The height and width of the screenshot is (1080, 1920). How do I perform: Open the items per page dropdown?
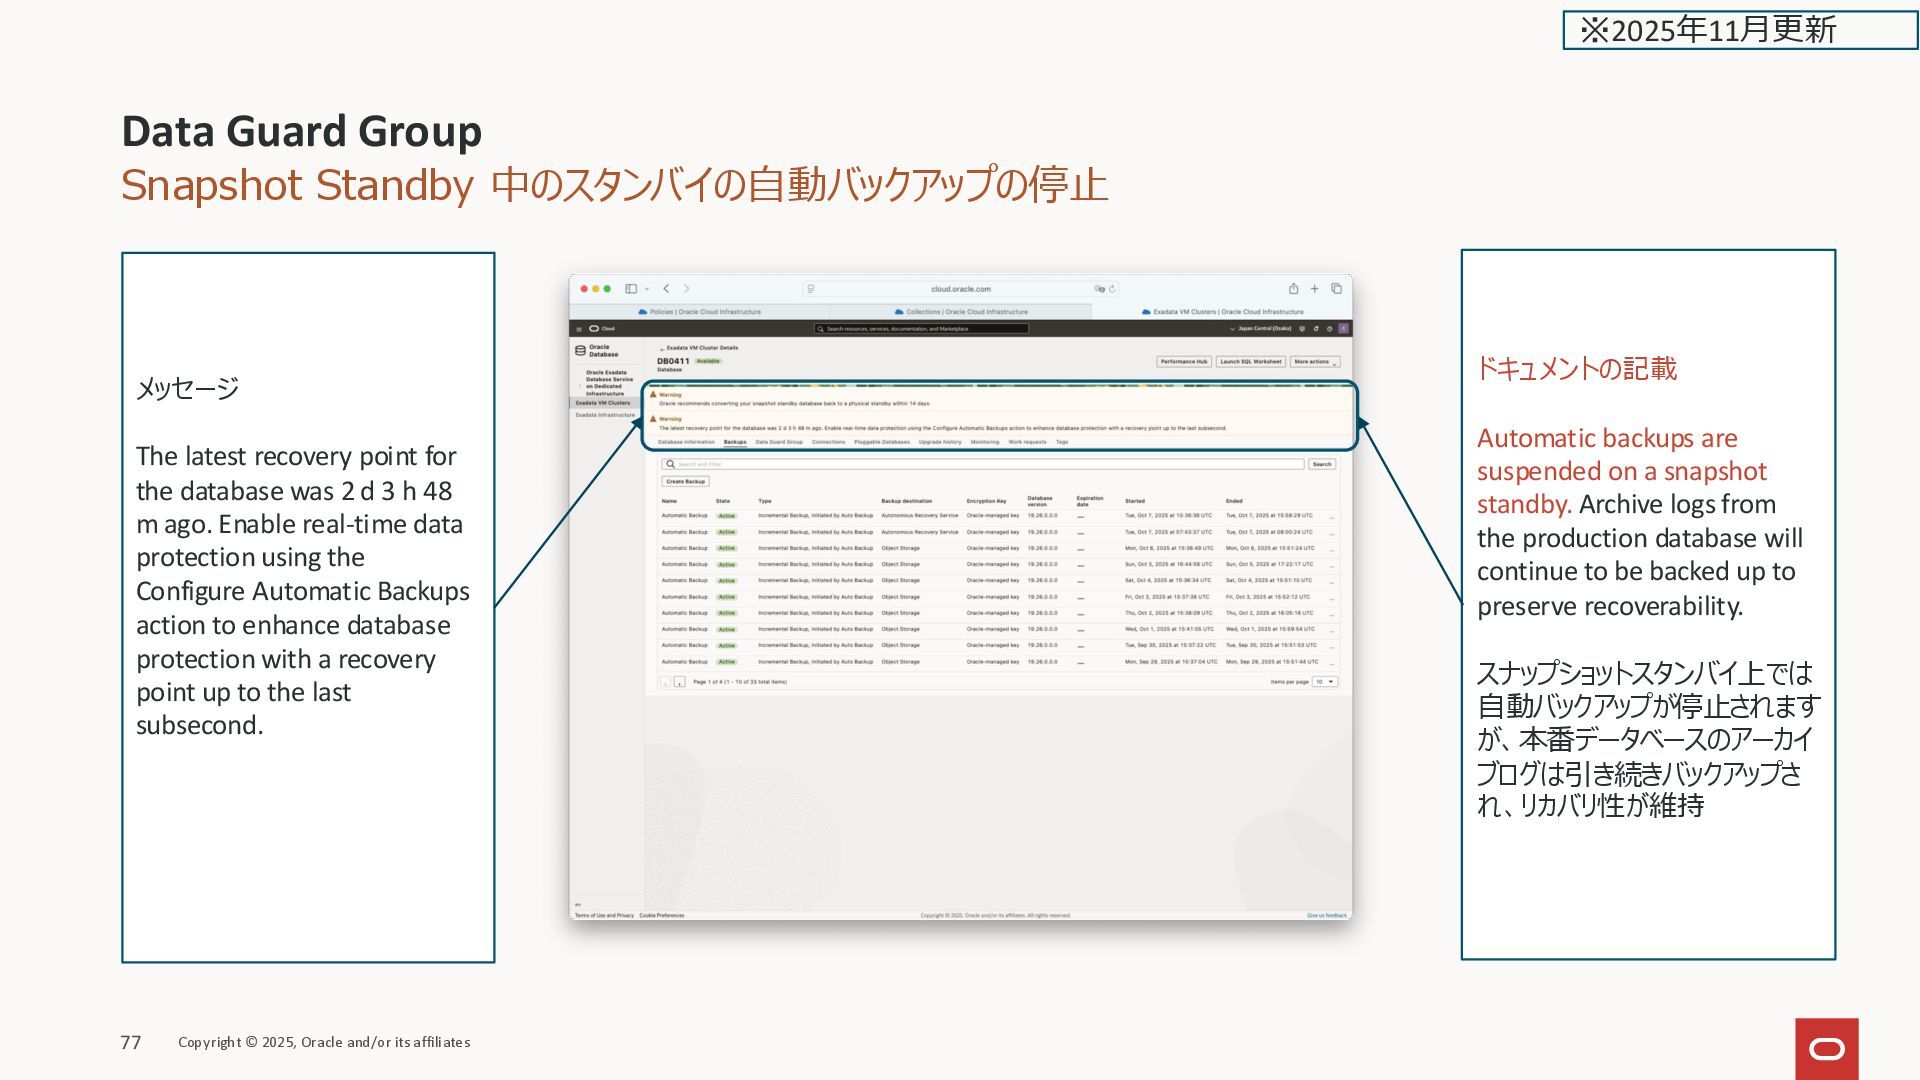1325,682
